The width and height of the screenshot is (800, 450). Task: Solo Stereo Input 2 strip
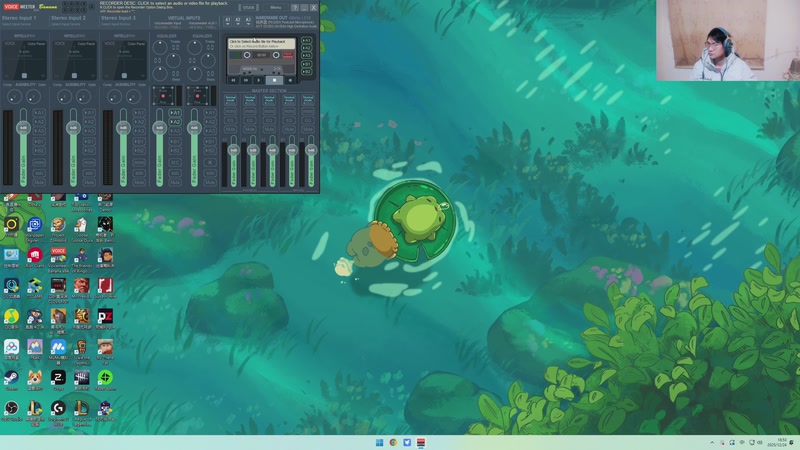[x=89, y=173]
